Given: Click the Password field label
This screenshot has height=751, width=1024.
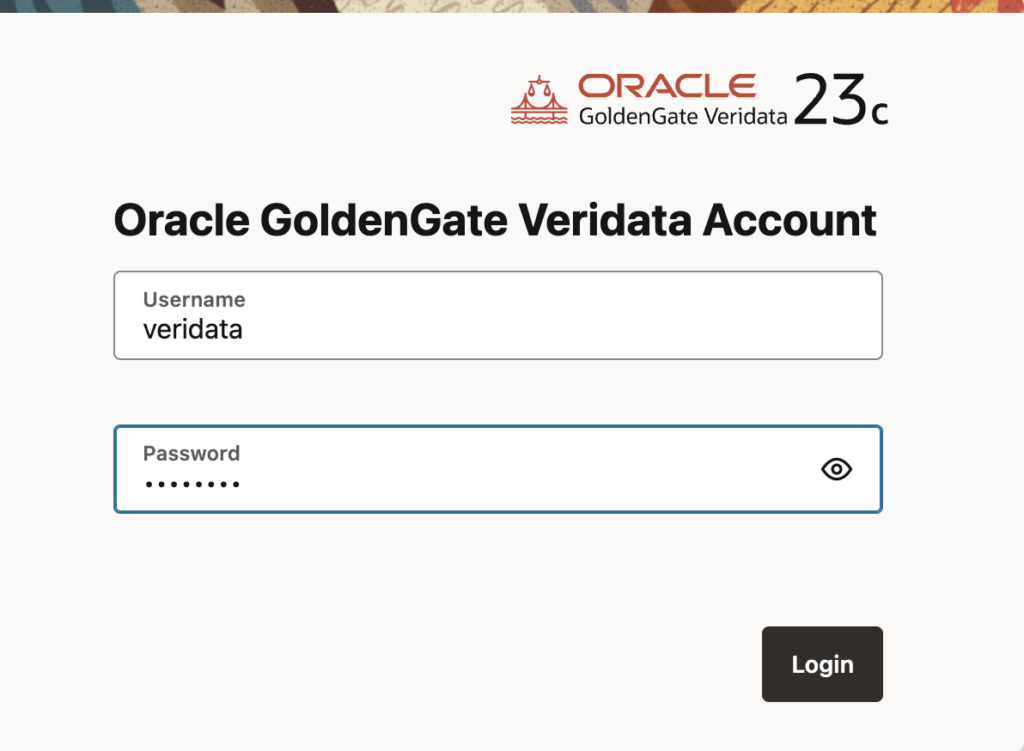Looking at the screenshot, I should [x=191, y=453].
